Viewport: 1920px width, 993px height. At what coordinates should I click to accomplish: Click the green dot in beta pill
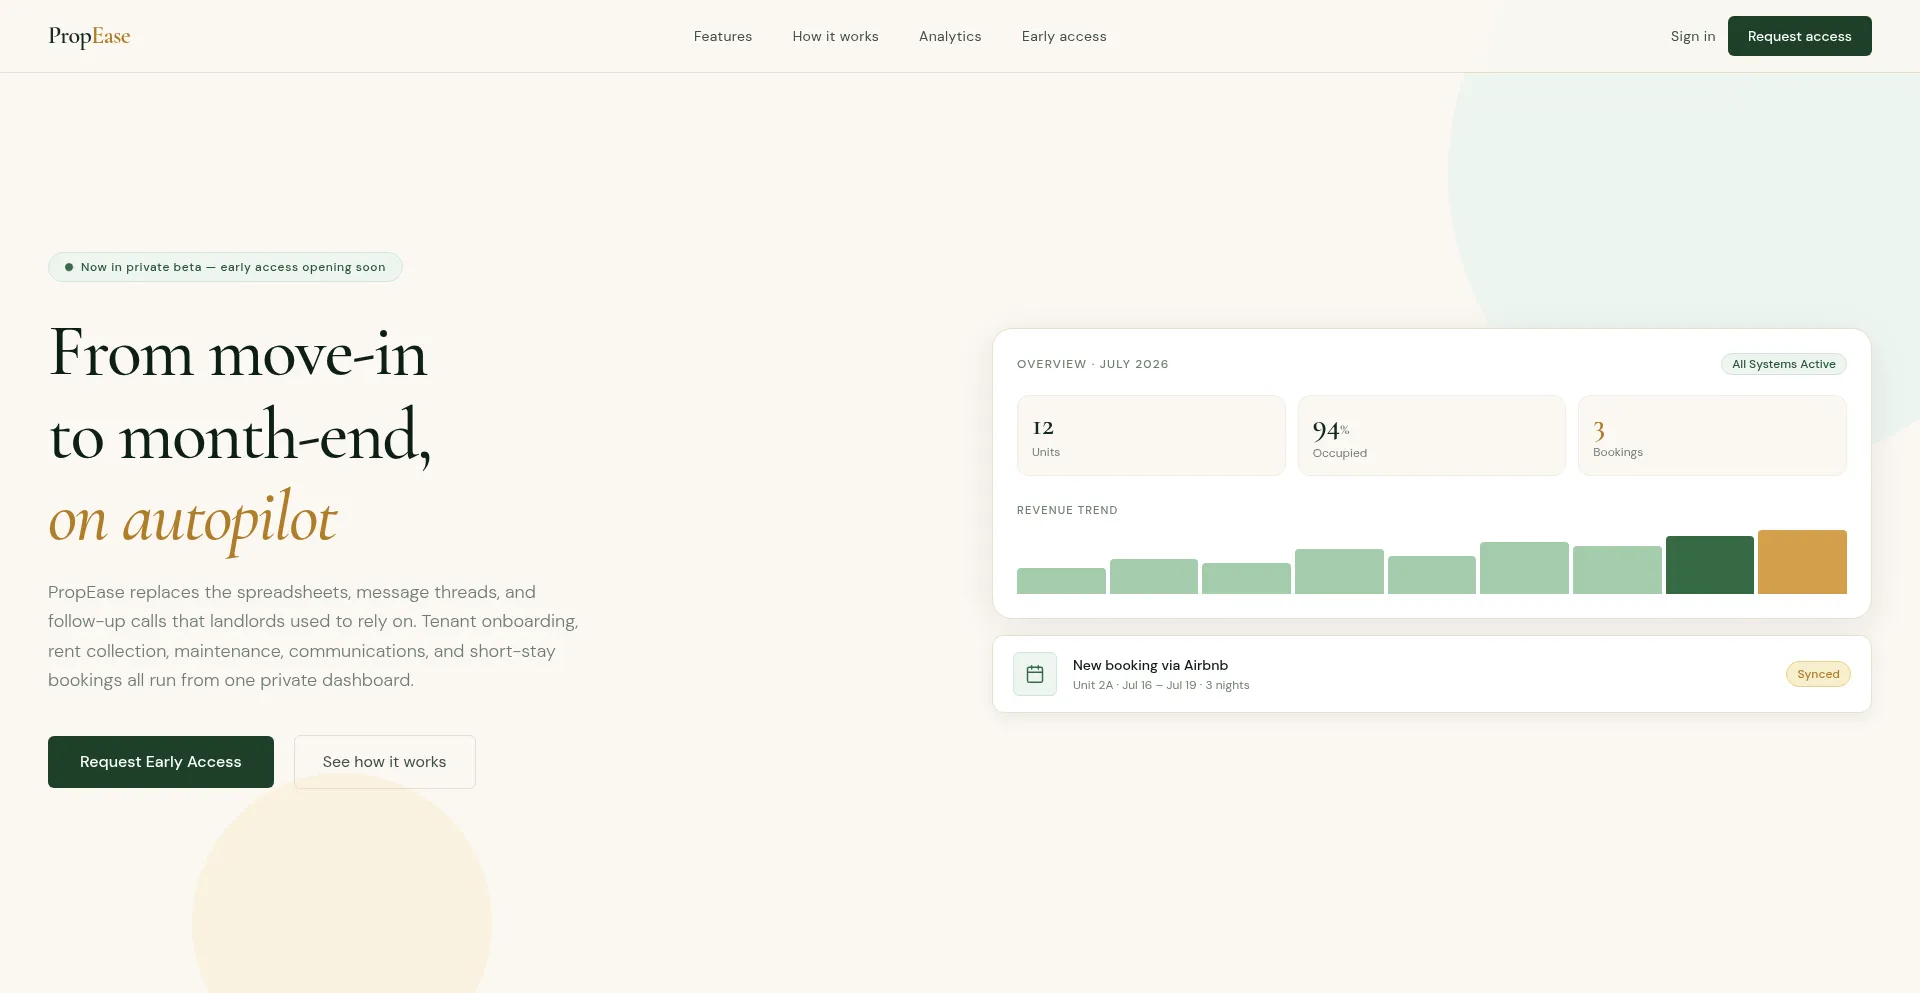(x=69, y=267)
